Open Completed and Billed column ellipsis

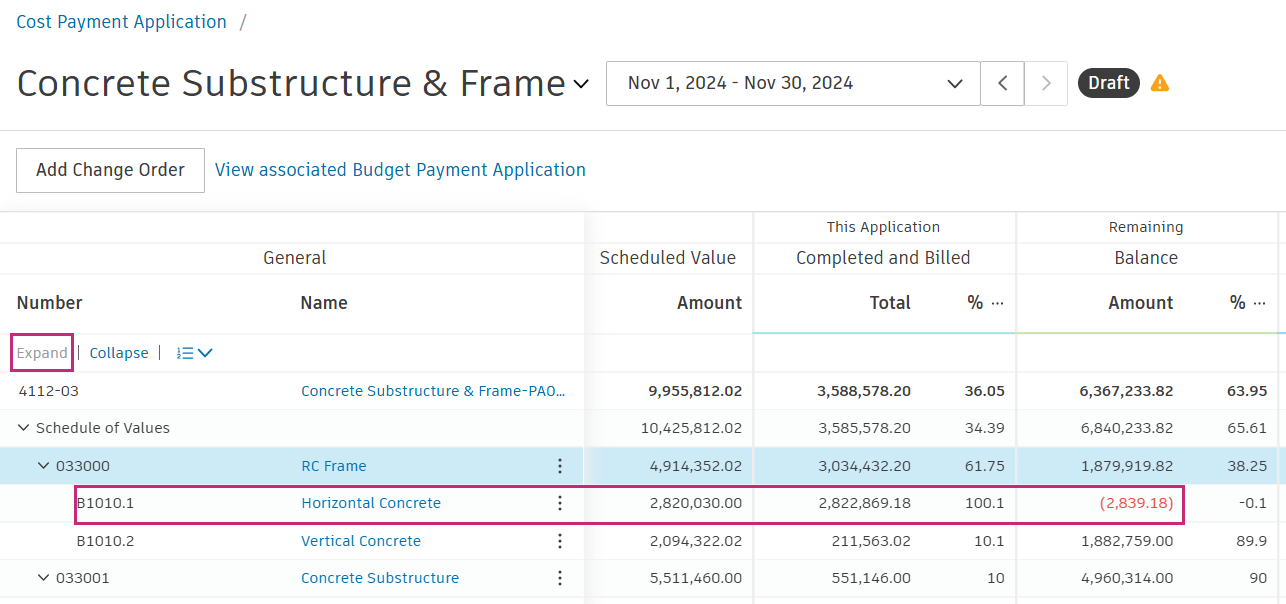point(997,303)
